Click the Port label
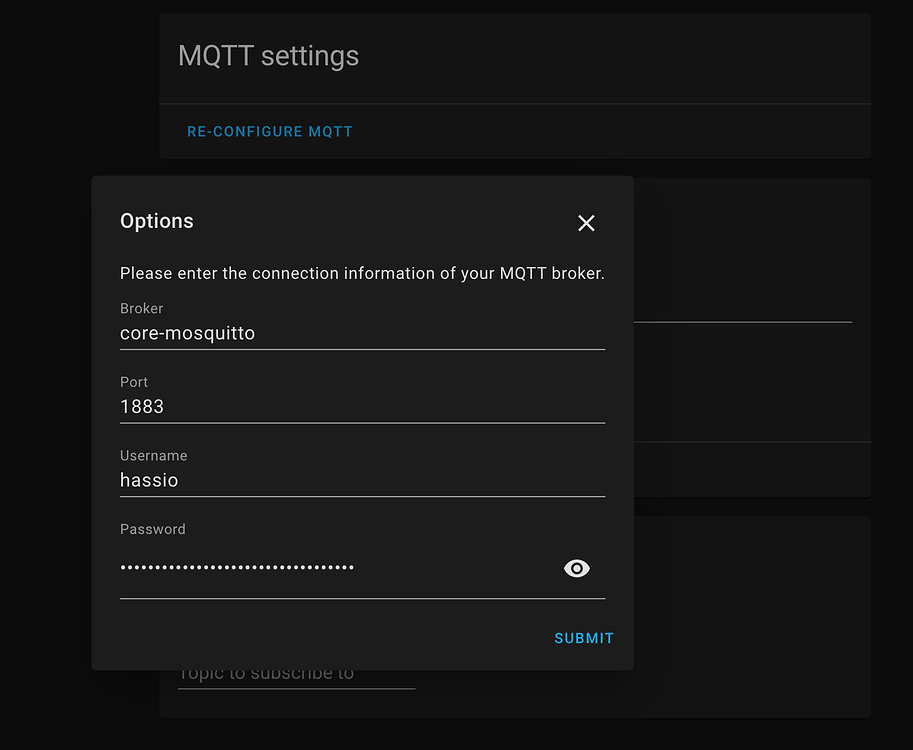The image size is (913, 750). [x=134, y=382]
